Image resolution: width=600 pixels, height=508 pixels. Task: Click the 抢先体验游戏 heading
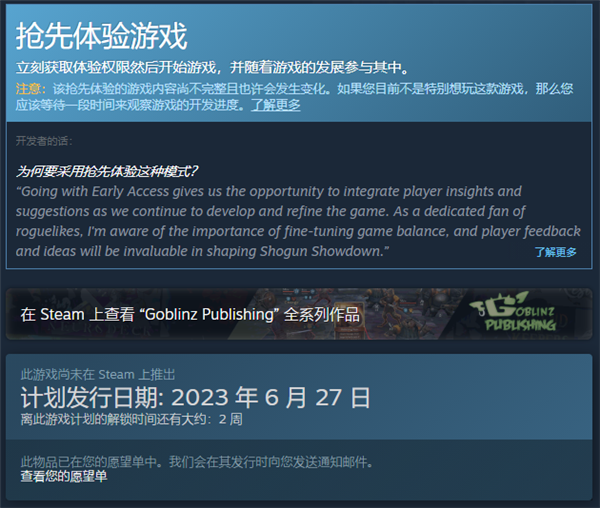(101, 36)
